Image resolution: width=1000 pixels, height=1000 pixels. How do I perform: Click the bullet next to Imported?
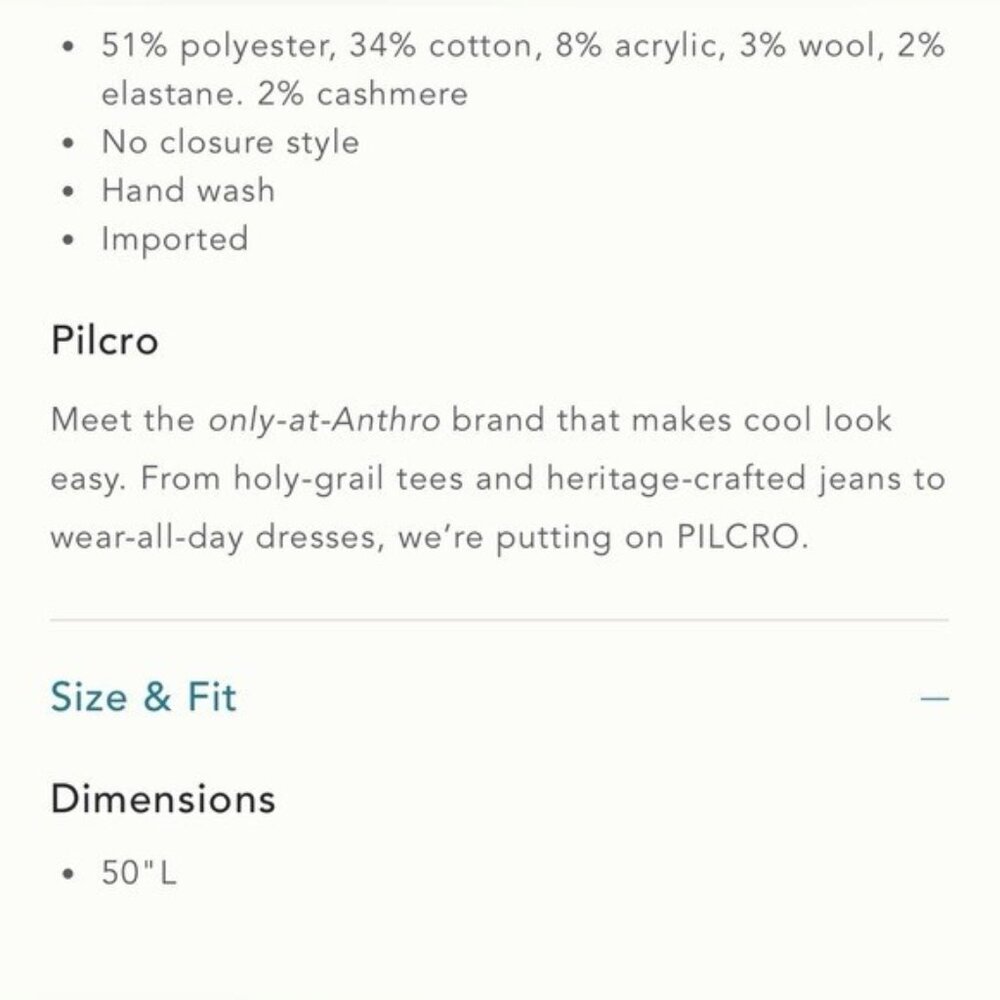(69, 240)
